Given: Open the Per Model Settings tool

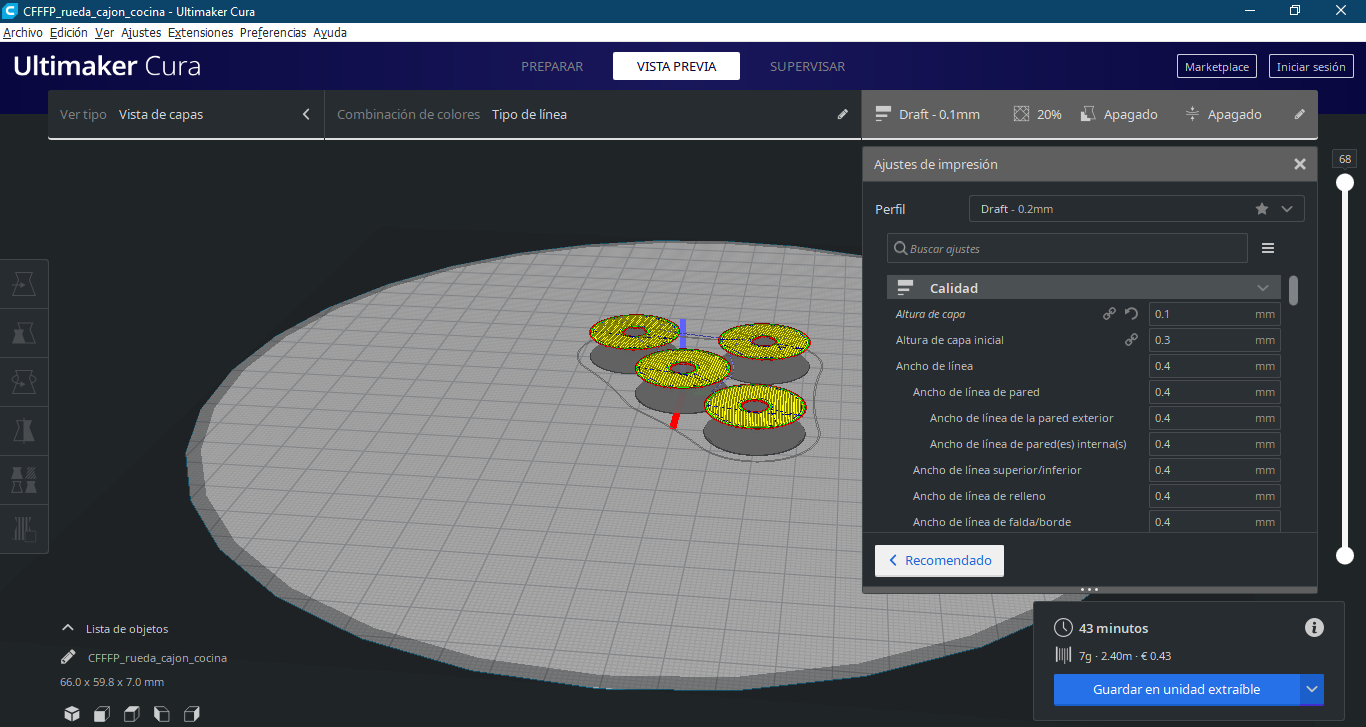Looking at the screenshot, I should 23,479.
